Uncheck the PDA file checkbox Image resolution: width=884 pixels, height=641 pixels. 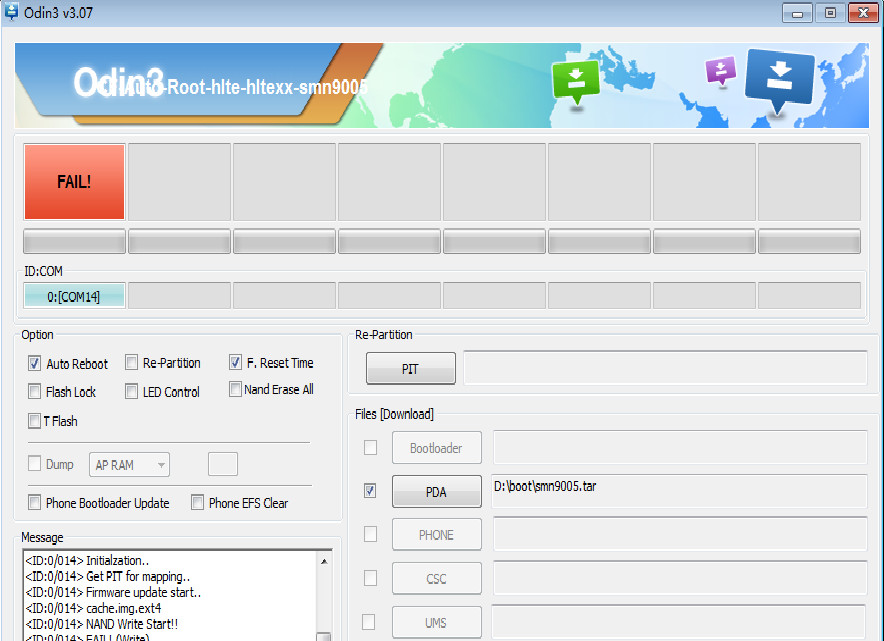(370, 490)
